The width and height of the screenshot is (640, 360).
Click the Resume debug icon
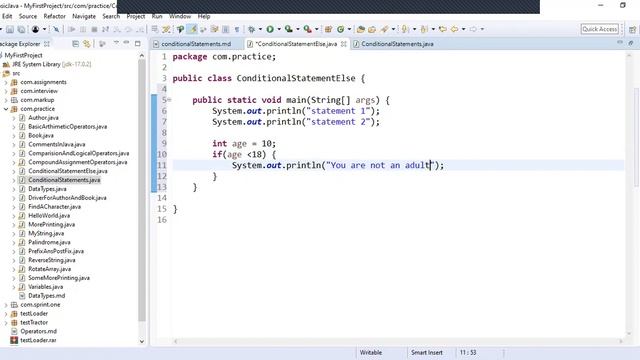pyautogui.click(x=71, y=29)
